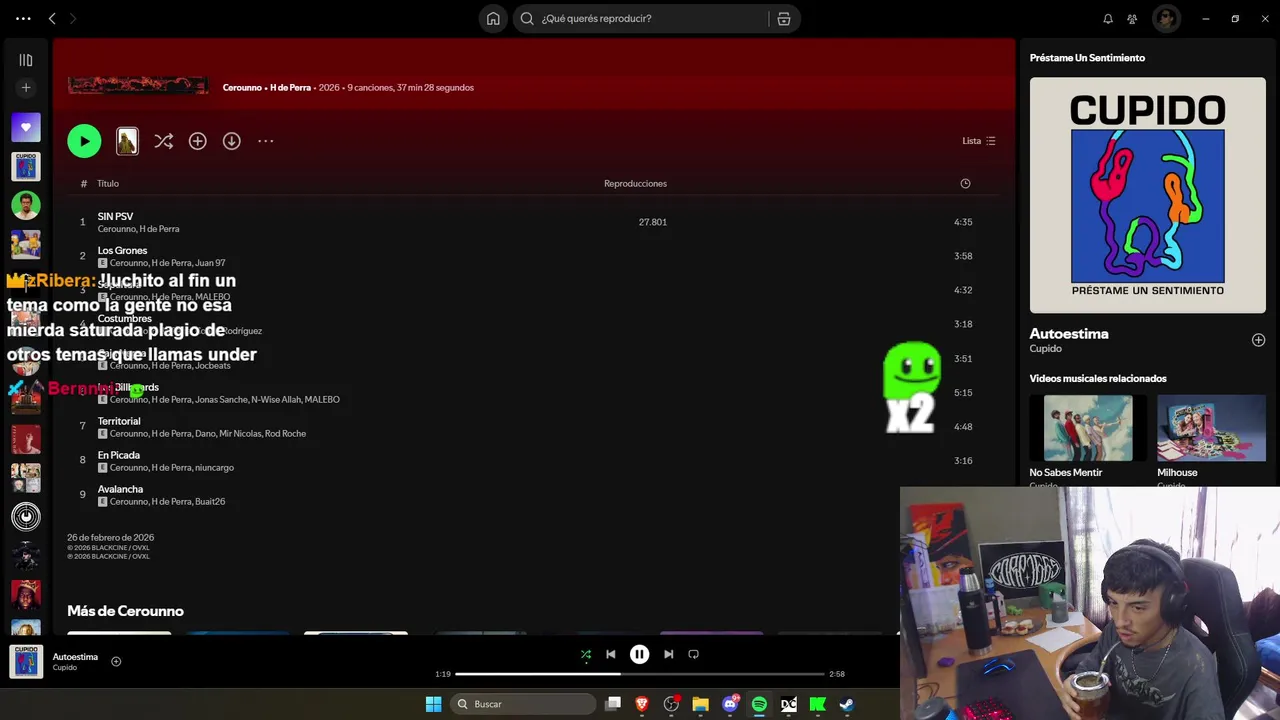Open Liked Songs heart playlist
Image resolution: width=1280 pixels, height=720 pixels.
click(26, 127)
